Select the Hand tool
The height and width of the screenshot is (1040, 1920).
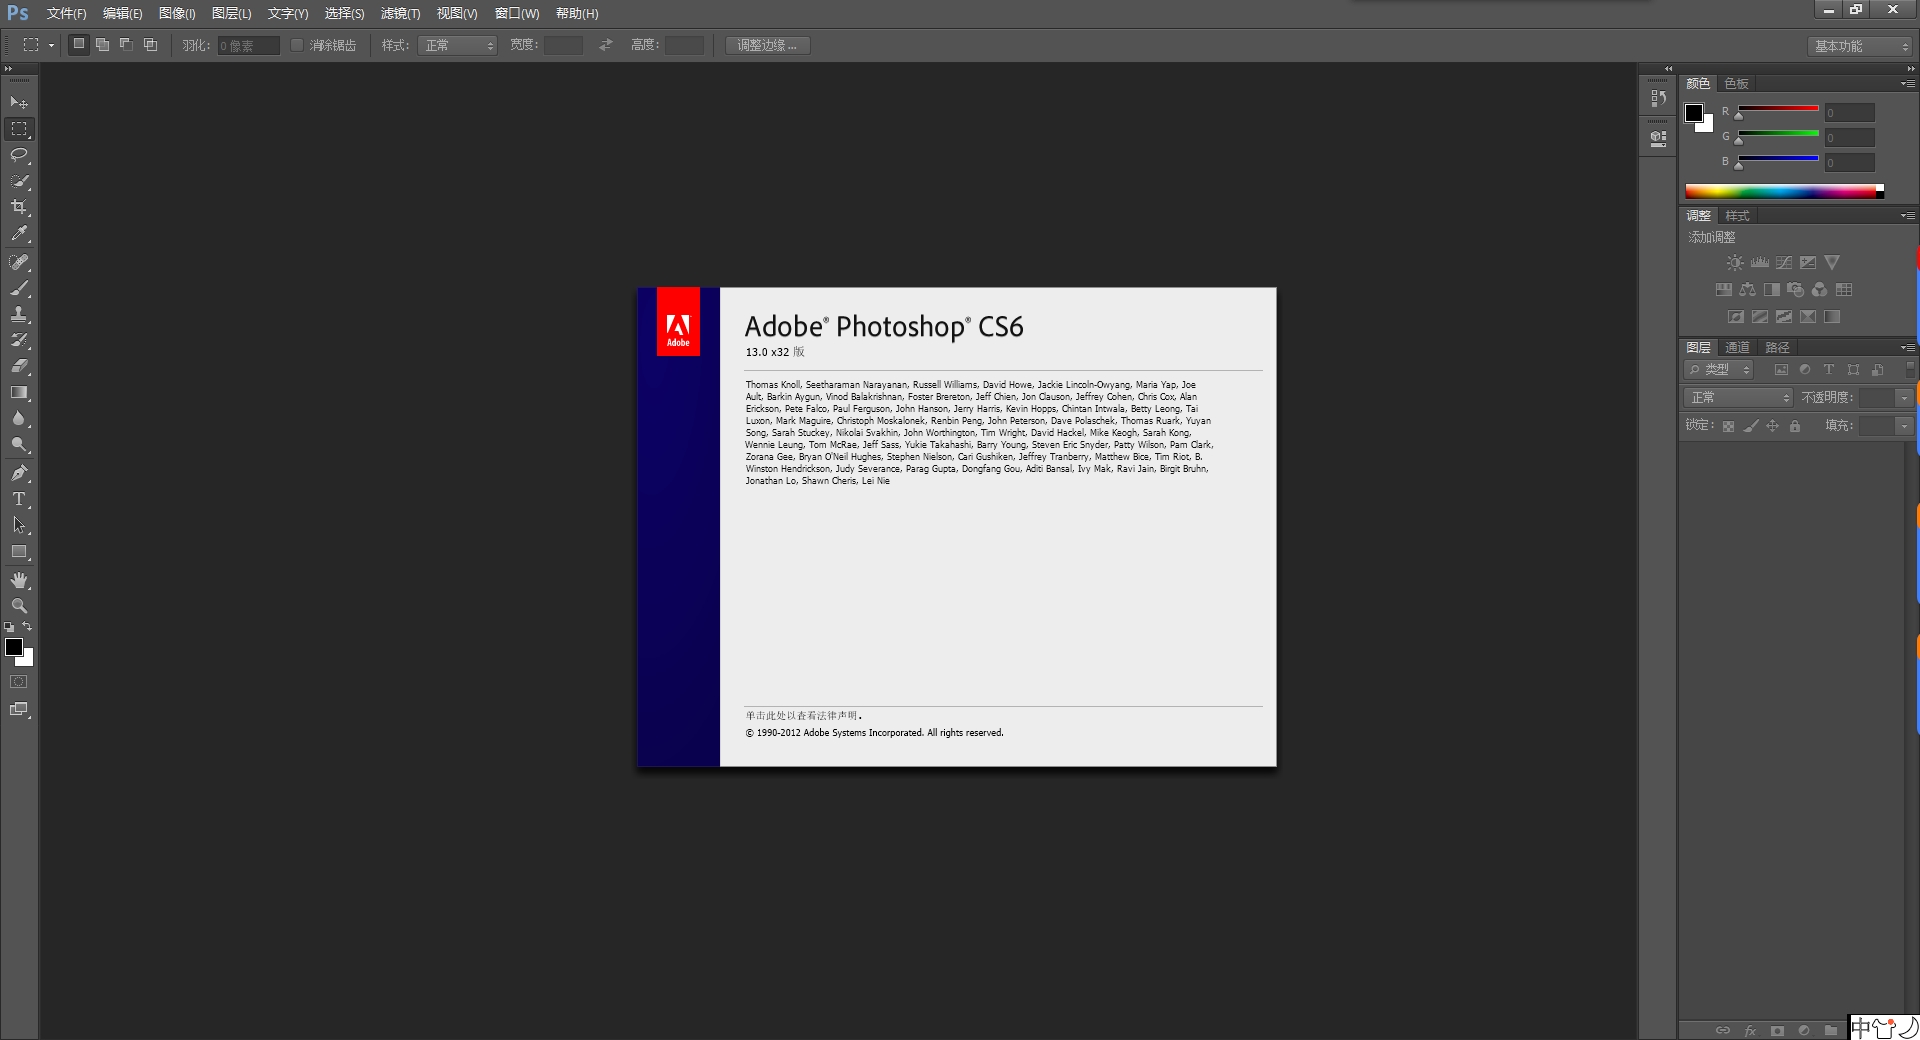[18, 579]
